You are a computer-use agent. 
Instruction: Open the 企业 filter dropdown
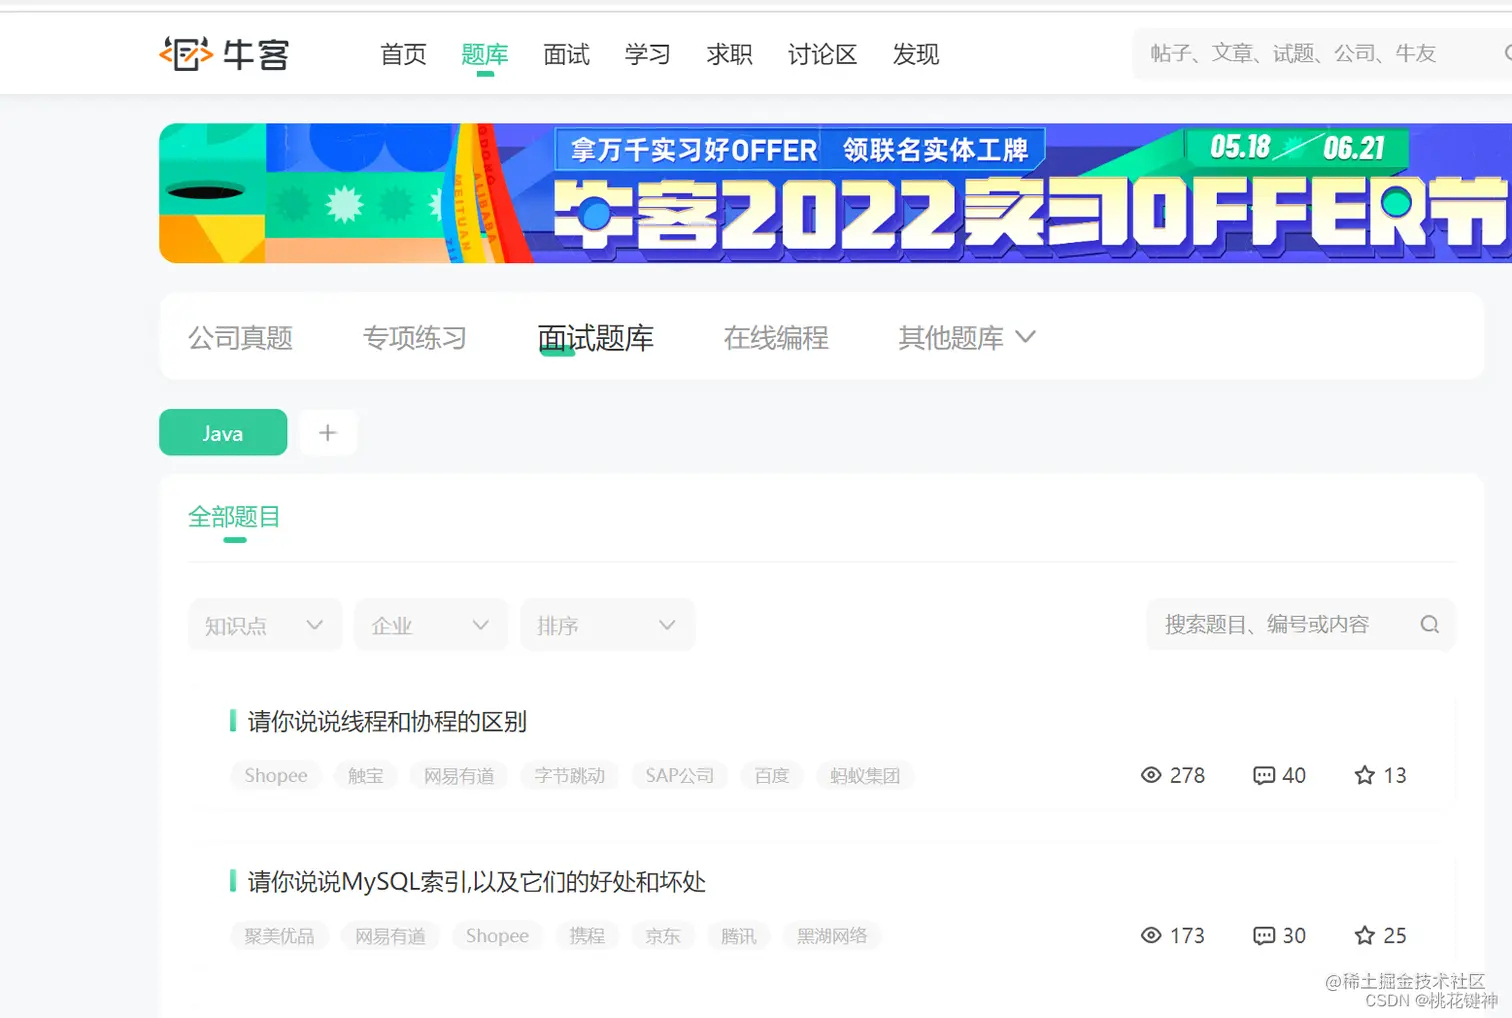(x=430, y=624)
